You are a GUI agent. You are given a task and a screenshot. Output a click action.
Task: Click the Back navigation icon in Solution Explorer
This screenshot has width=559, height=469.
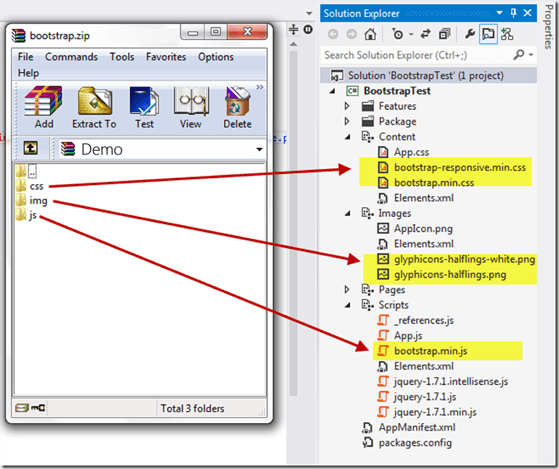coord(333,34)
